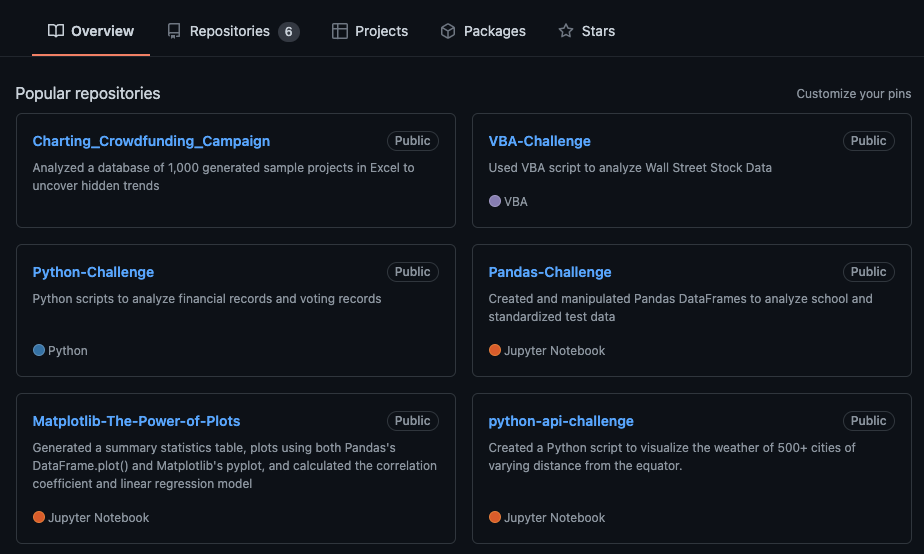Click the Repositories tab icon
Viewport: 924px width, 554px height.
[x=174, y=31]
